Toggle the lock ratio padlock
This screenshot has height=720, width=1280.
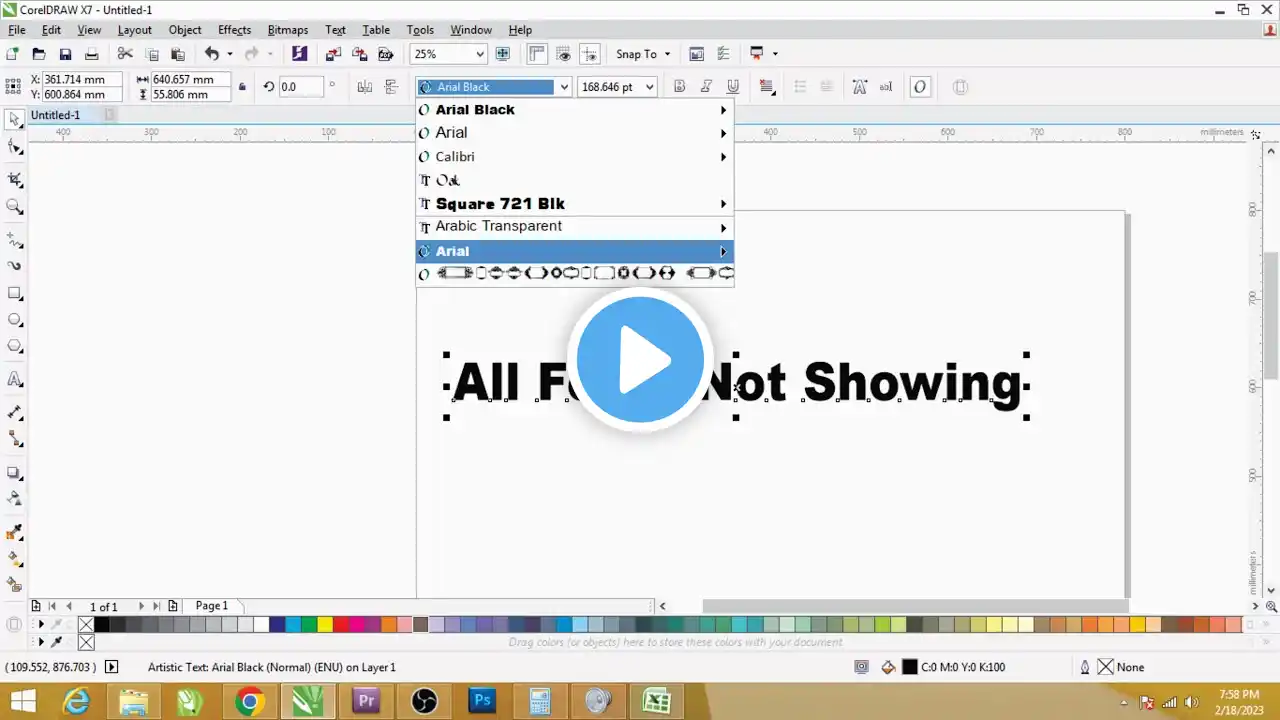point(242,87)
